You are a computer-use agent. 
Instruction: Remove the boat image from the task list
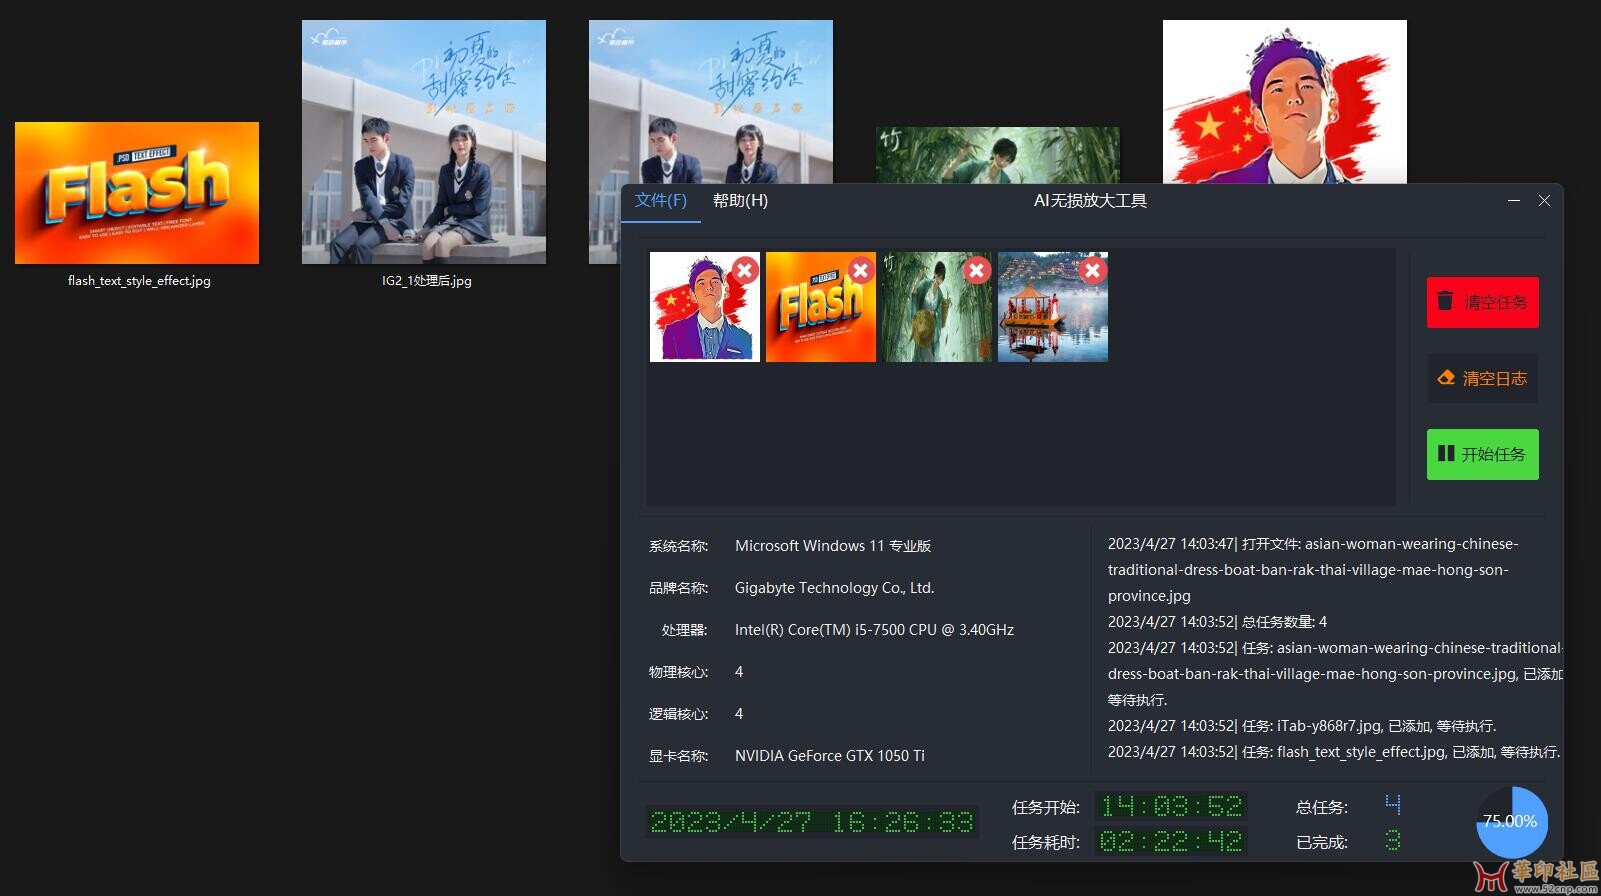pos(1093,270)
